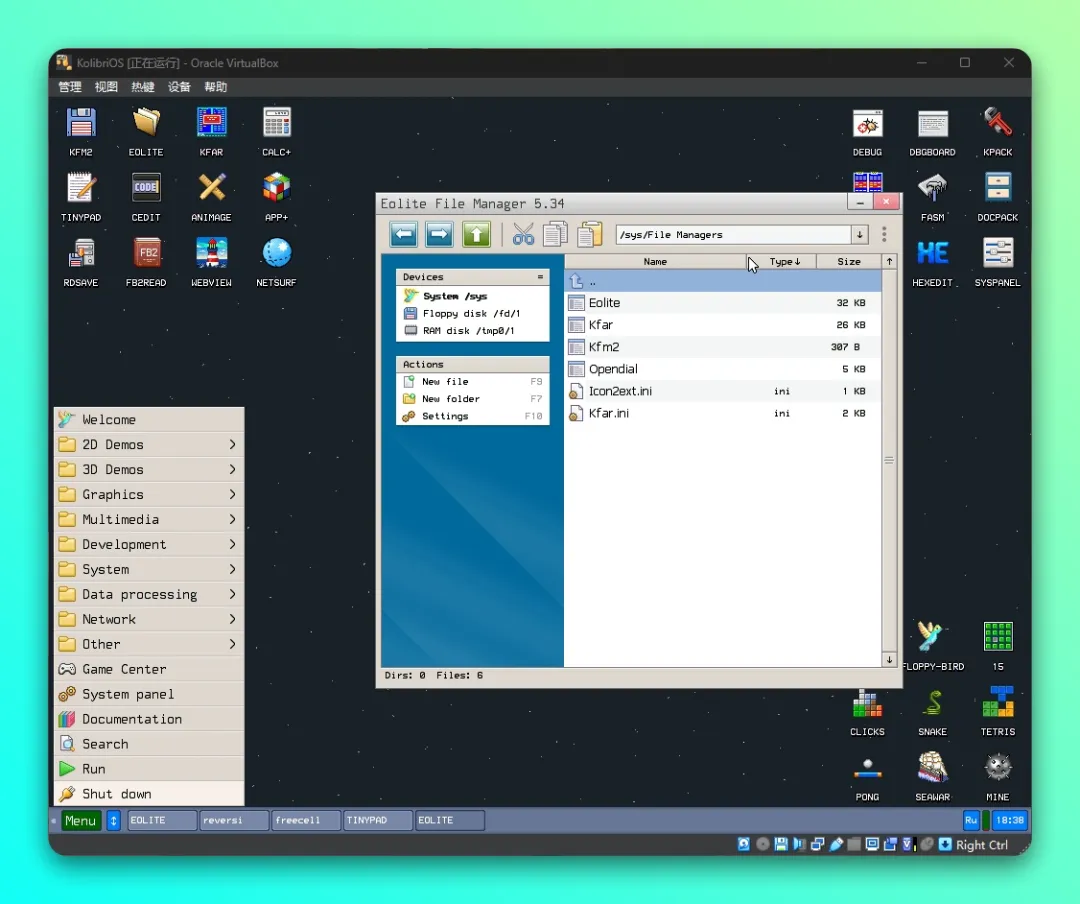Select the Opendial file row
Viewport: 1080px width, 904px height.
723,369
